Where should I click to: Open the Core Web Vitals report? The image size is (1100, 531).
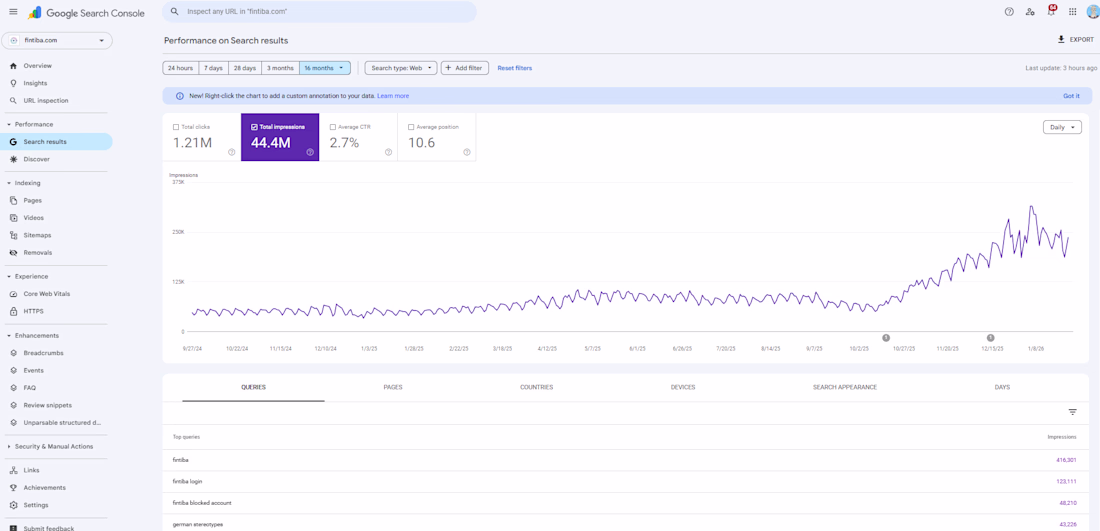pos(46,294)
